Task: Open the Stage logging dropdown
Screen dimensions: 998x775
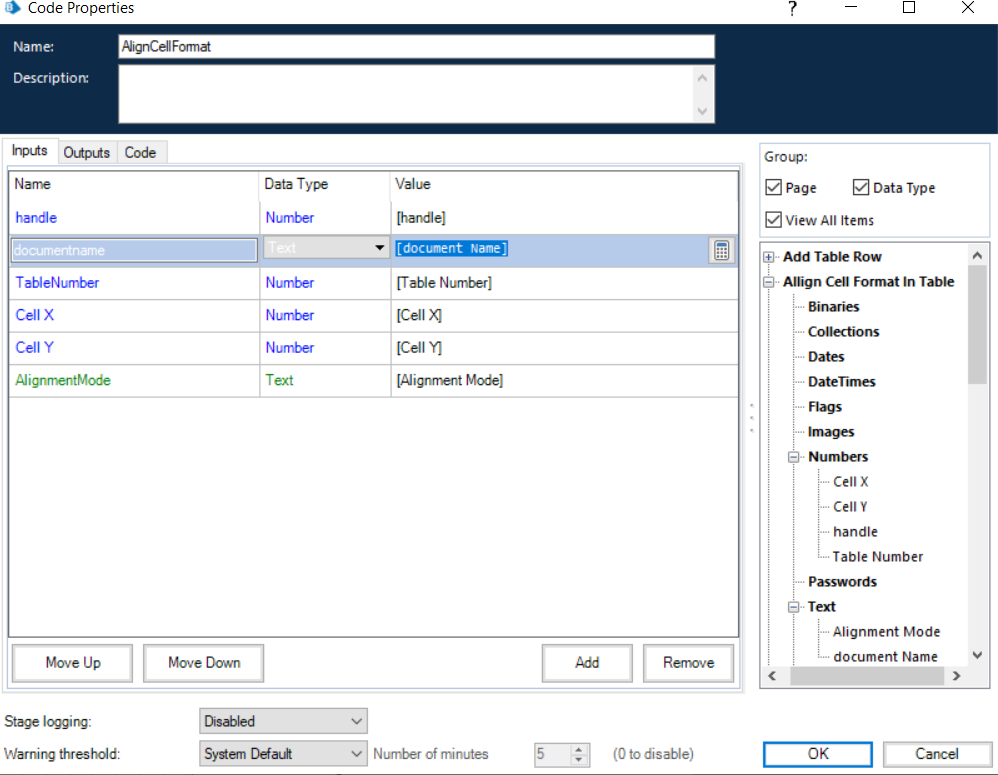Action: coord(283,721)
